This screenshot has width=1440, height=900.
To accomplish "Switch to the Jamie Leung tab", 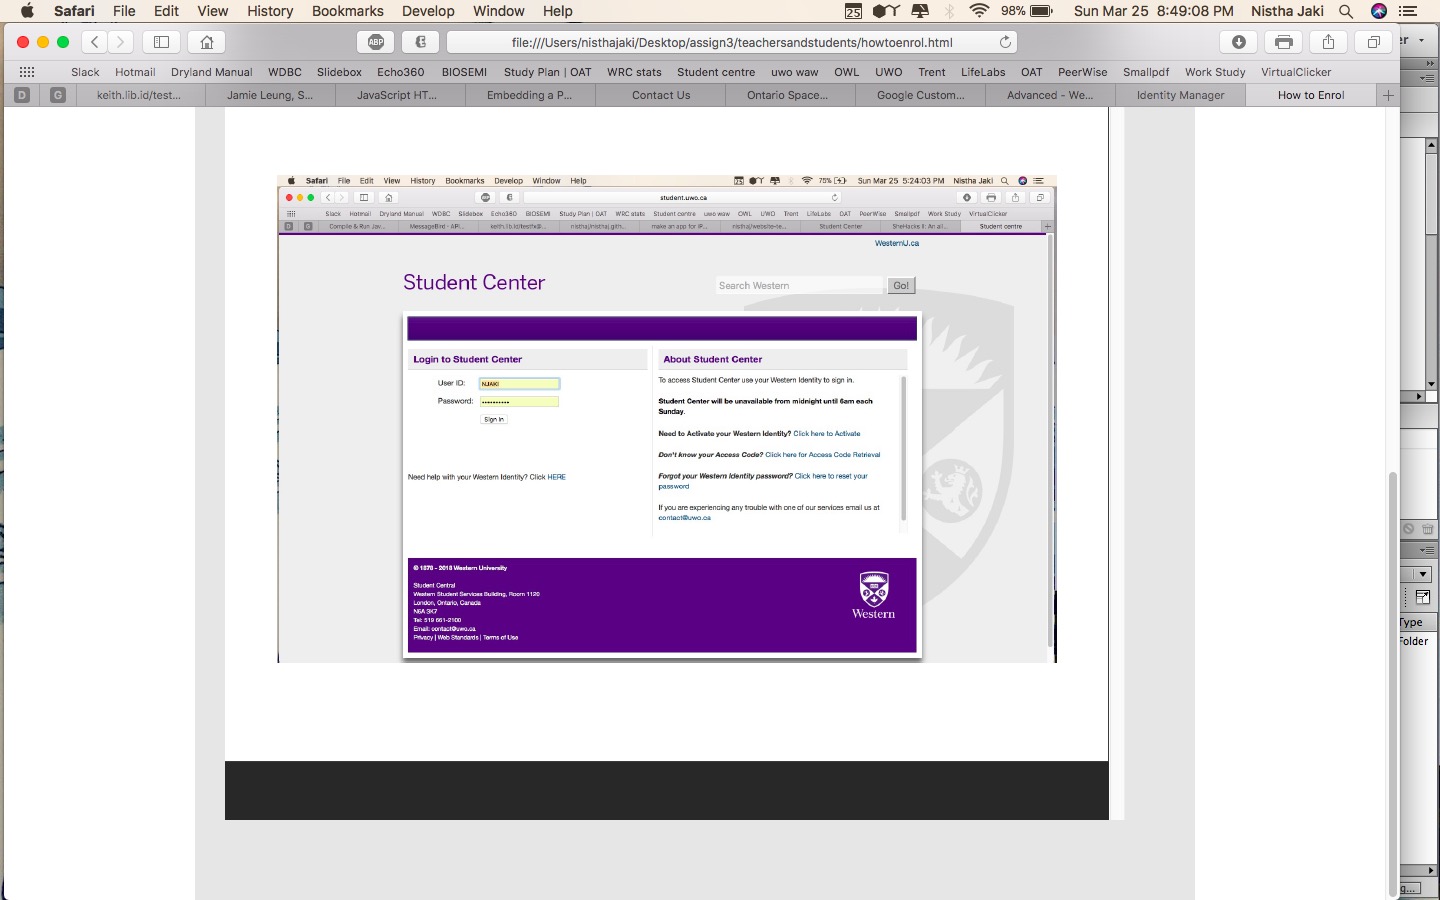I will (270, 95).
